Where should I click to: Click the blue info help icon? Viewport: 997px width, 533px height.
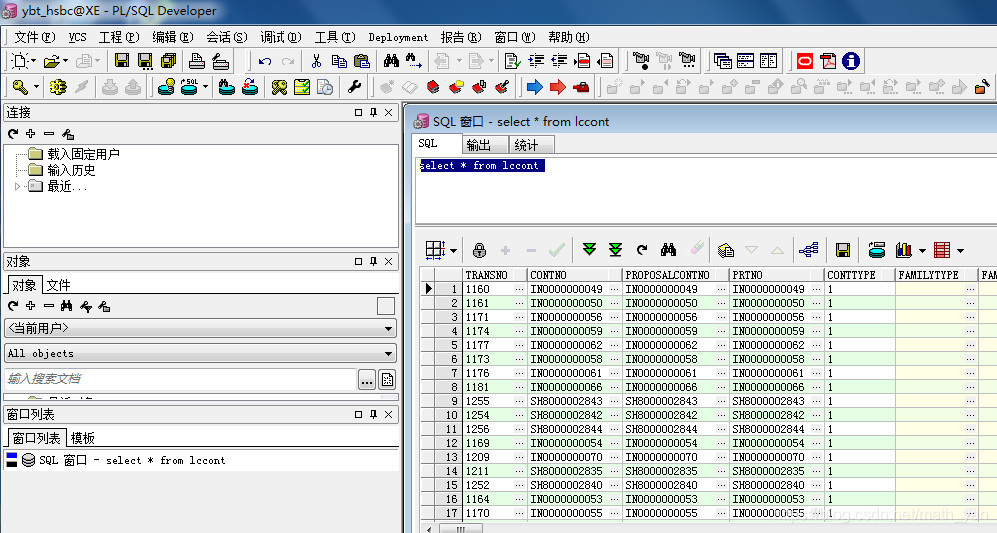point(851,61)
